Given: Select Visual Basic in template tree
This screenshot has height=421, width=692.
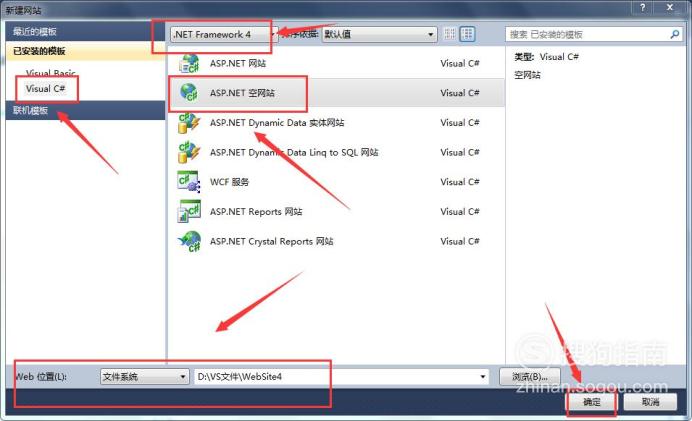Looking at the screenshot, I should (x=50, y=72).
